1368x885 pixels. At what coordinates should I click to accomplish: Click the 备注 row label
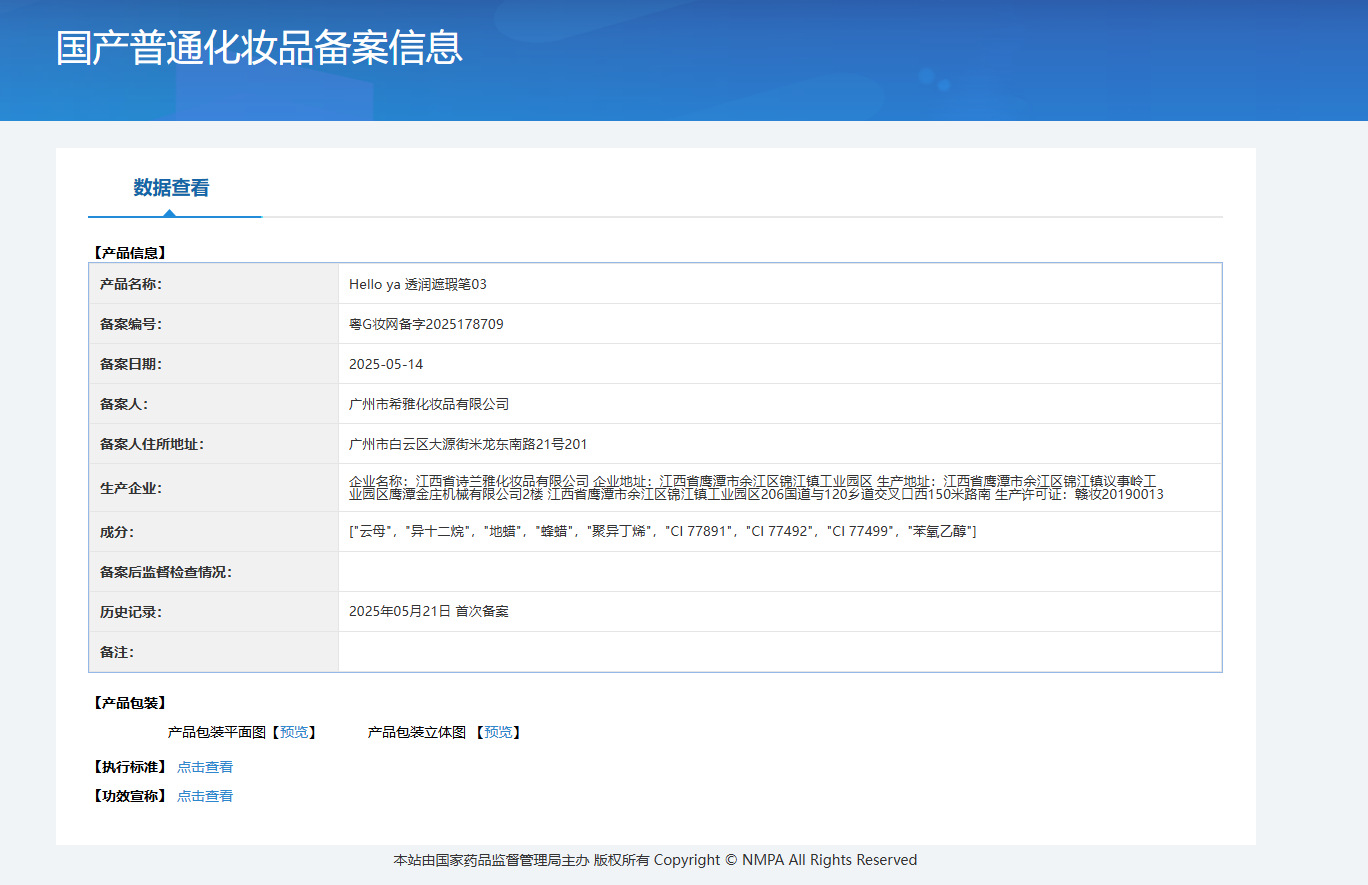coord(116,652)
